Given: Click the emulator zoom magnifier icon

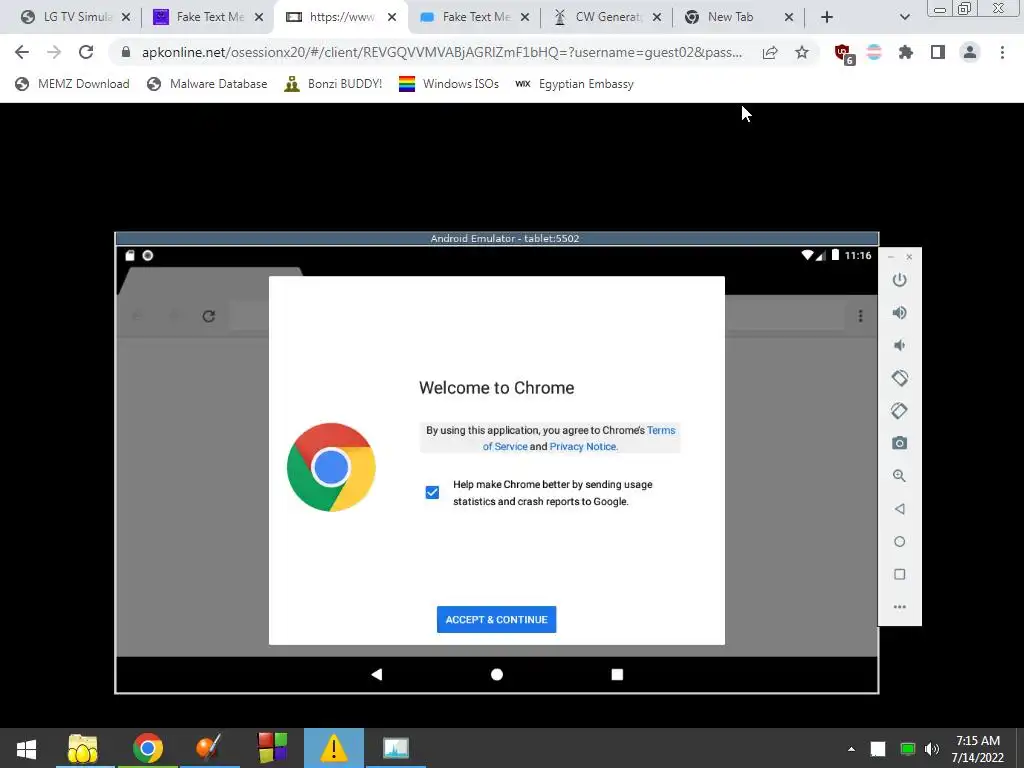Looking at the screenshot, I should [899, 476].
